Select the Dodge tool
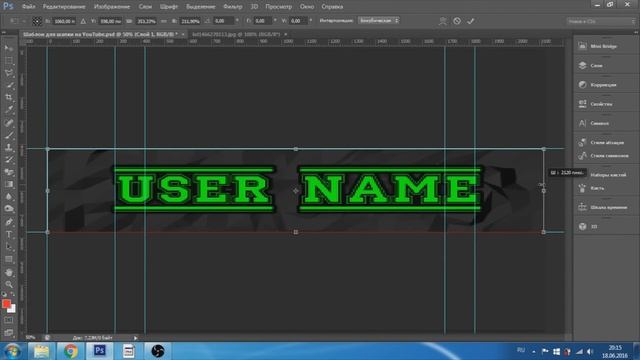This screenshot has width=640, height=360. pyautogui.click(x=9, y=209)
